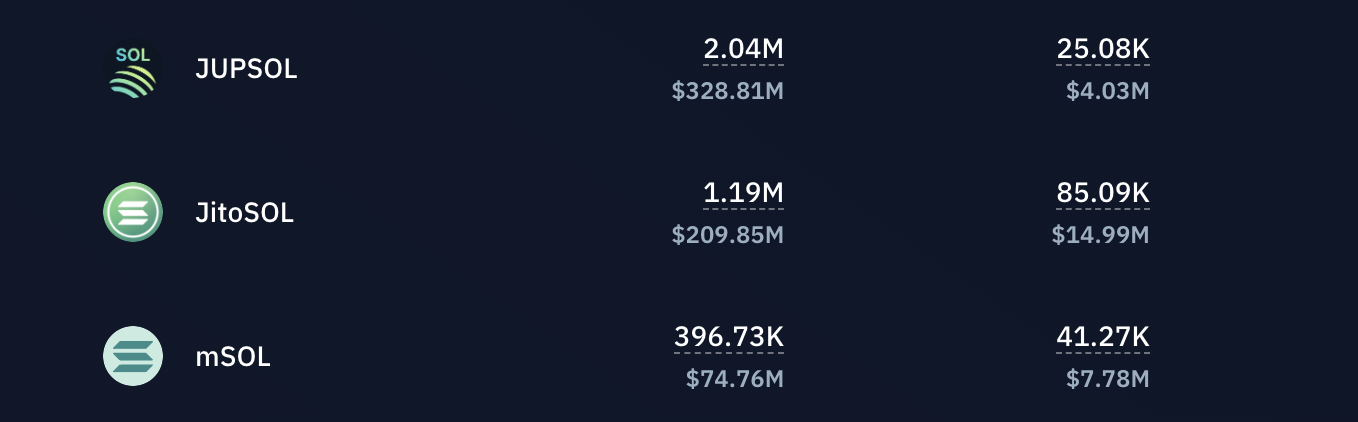Click JUPSOL's 25.08K underlined amount
Image resolution: width=1358 pixels, height=422 pixels.
tap(1103, 49)
